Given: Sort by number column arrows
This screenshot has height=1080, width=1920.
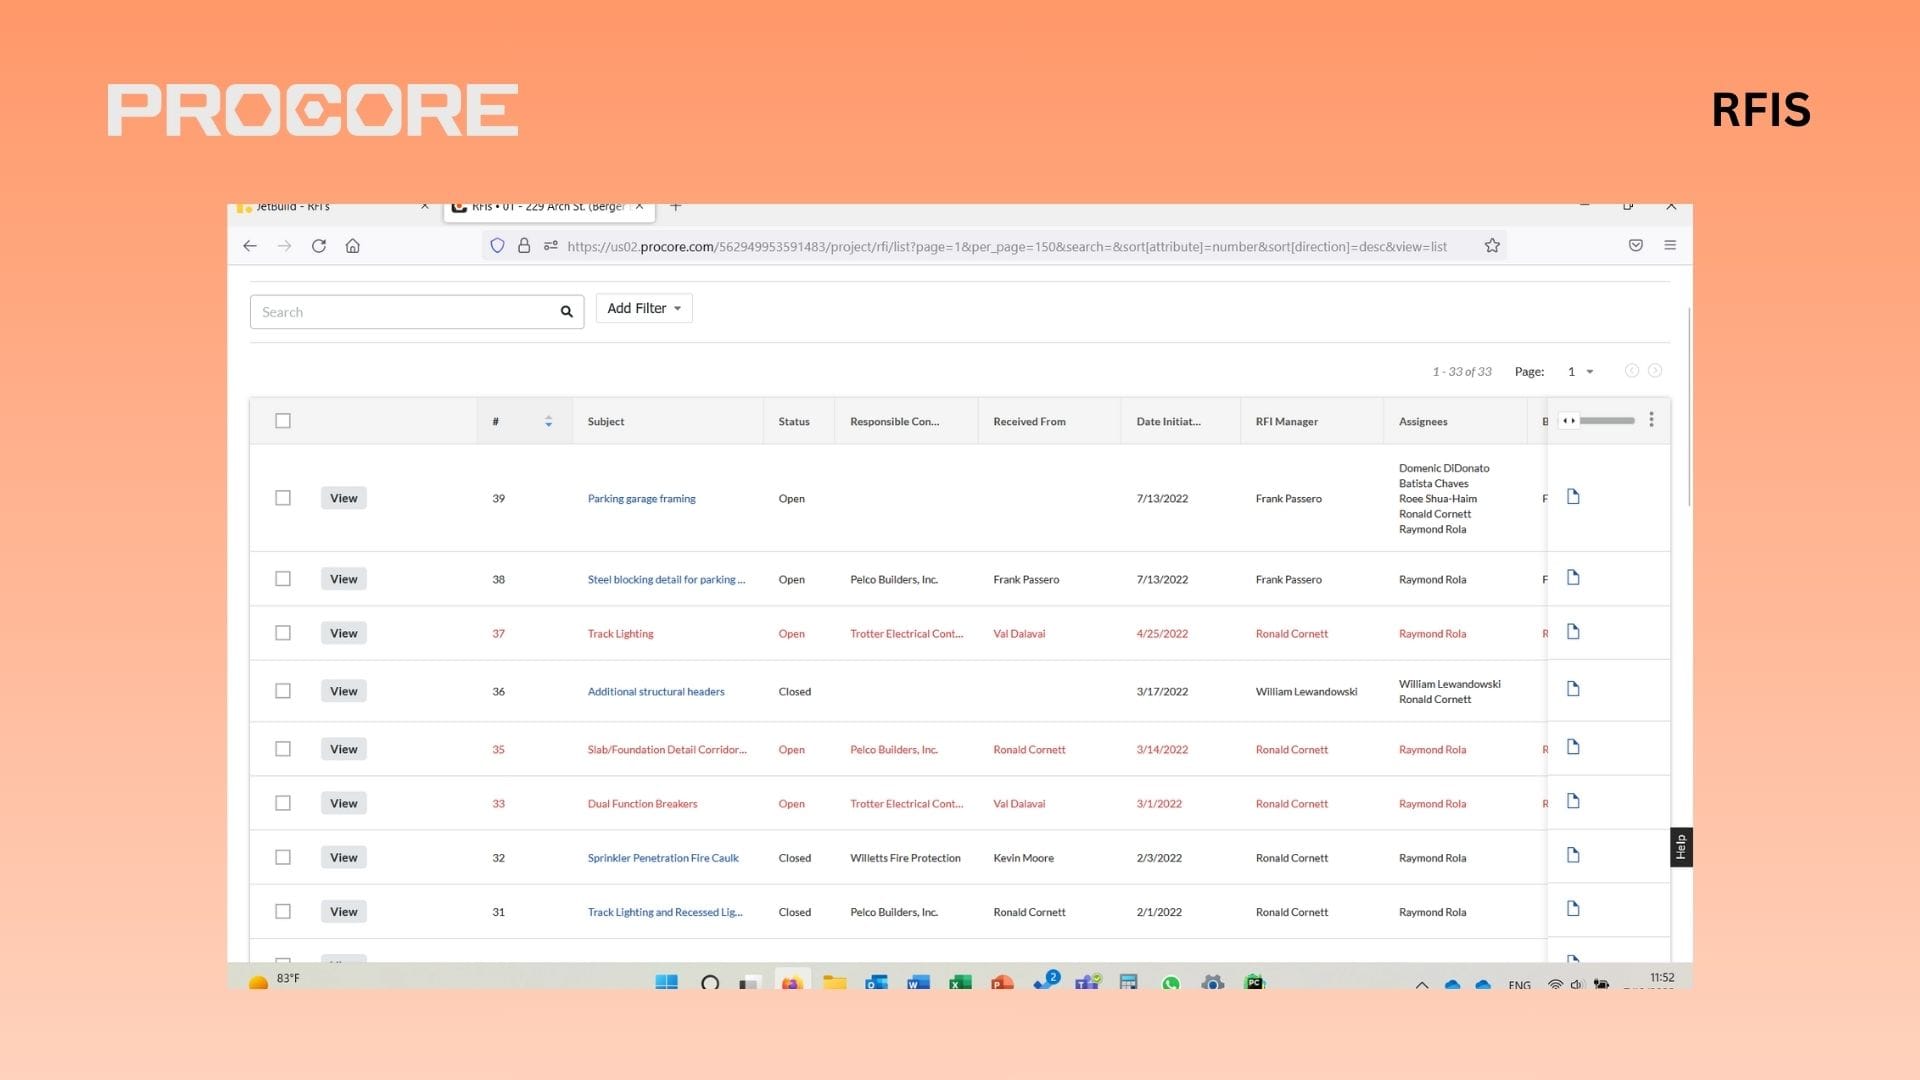Looking at the screenshot, I should [548, 421].
